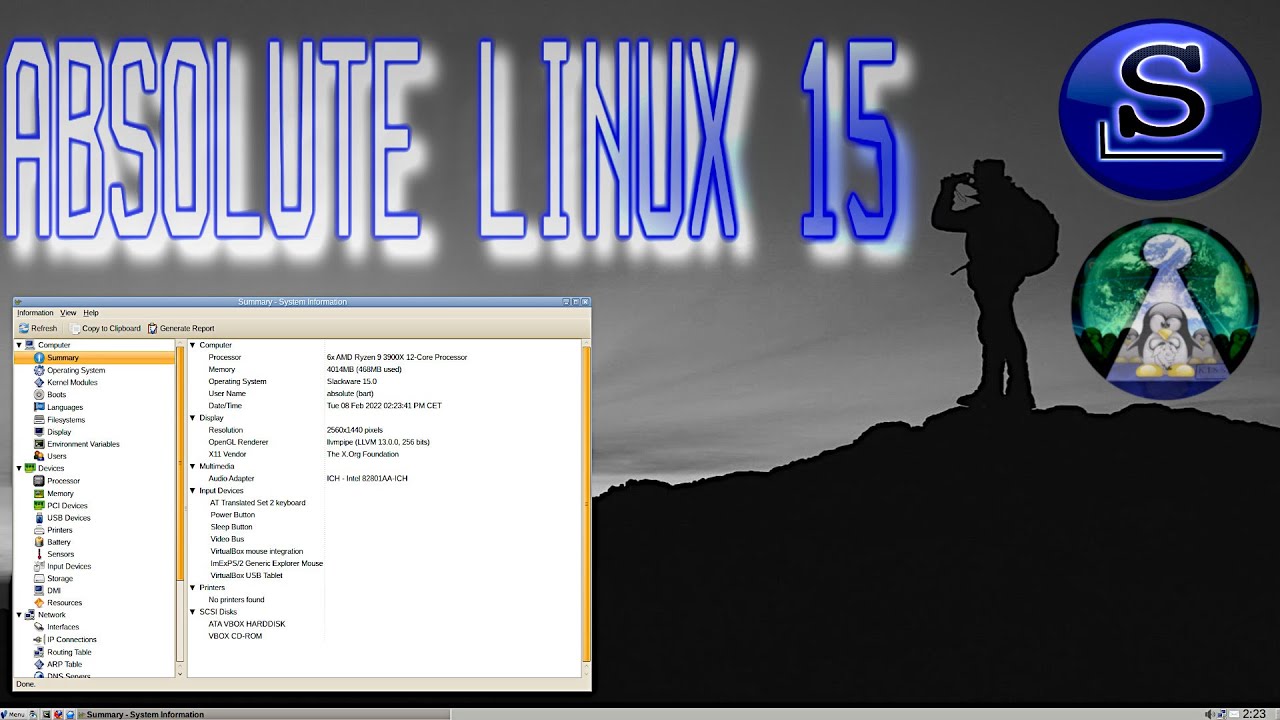
Task: Open the Sensors thermometer icon
Action: (39, 554)
